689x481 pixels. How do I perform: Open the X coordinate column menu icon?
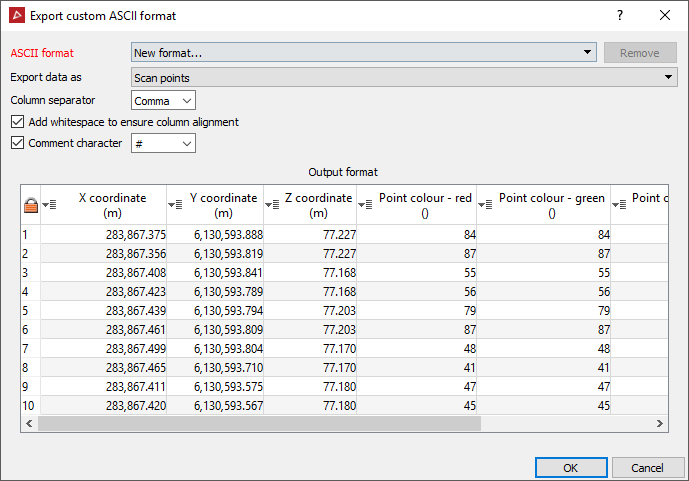pos(48,205)
